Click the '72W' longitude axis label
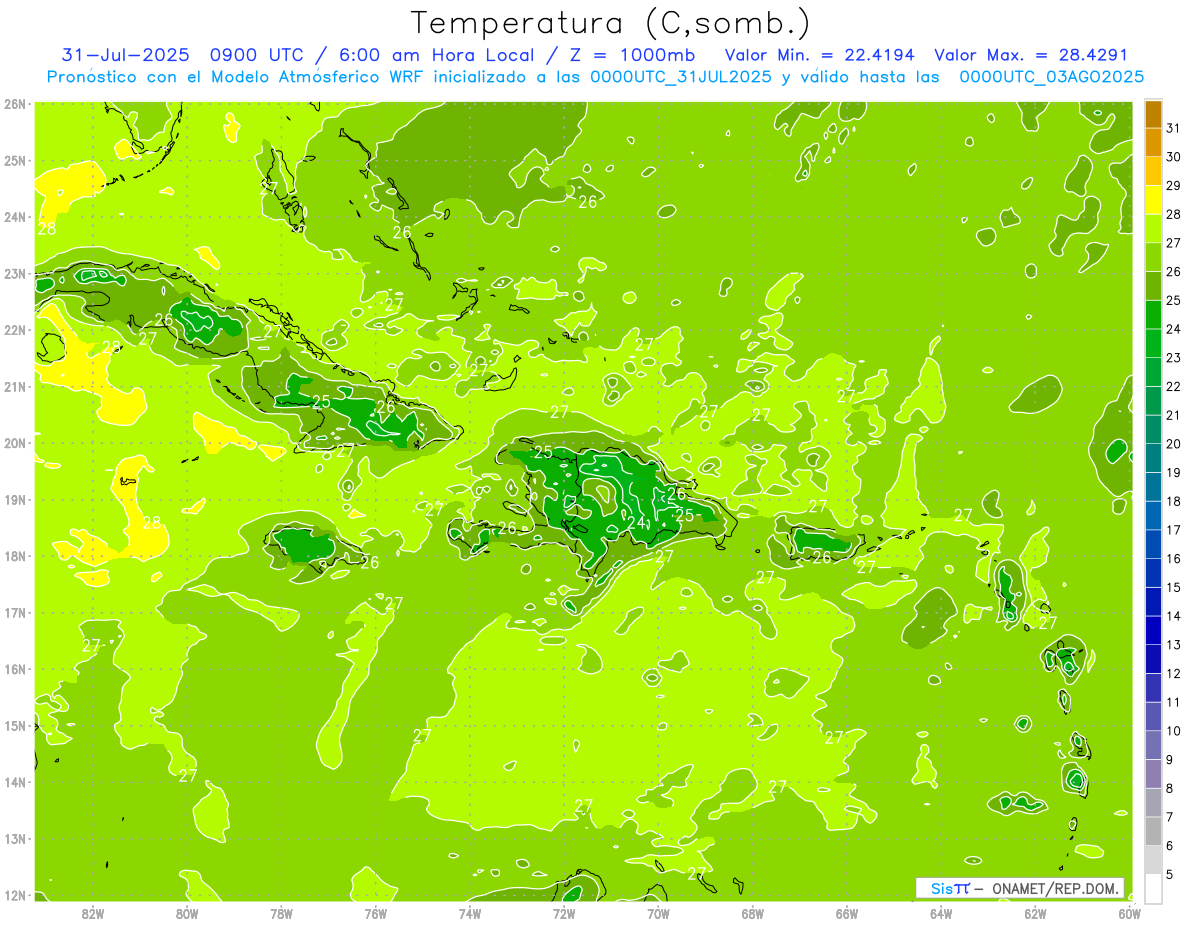Viewport: 1200px width, 927px height. tap(564, 913)
